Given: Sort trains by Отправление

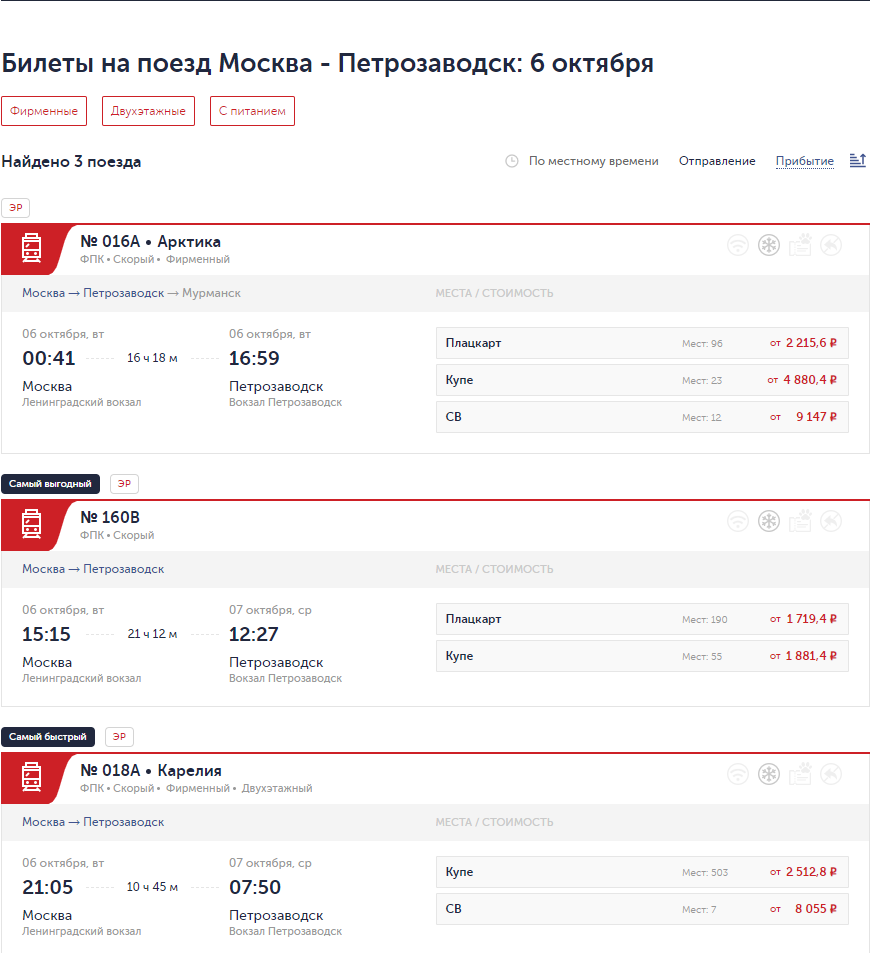Looking at the screenshot, I should pos(717,161).
